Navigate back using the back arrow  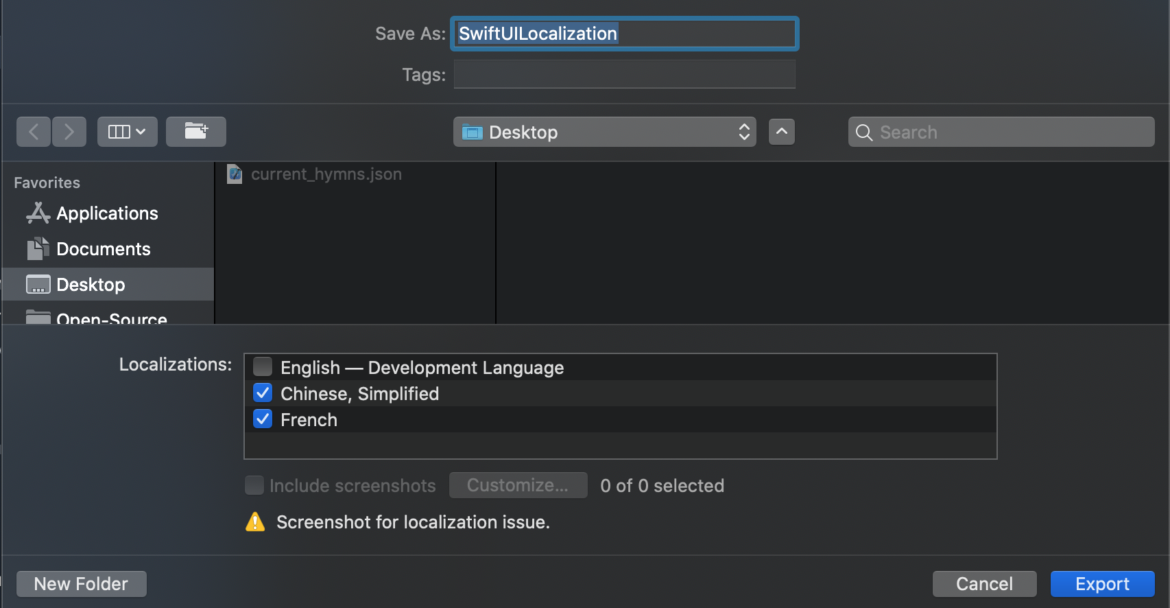click(x=33, y=131)
